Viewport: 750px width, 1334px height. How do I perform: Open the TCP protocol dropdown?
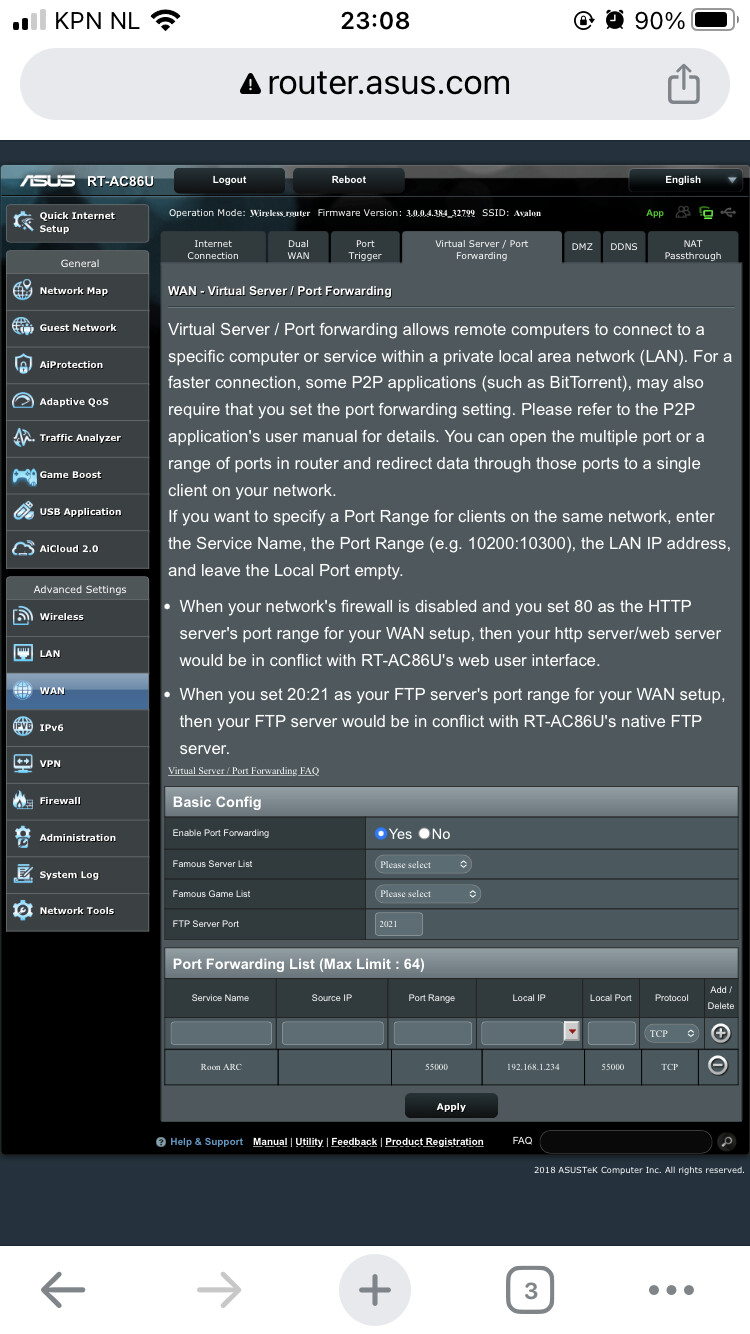pyautogui.click(x=671, y=1033)
